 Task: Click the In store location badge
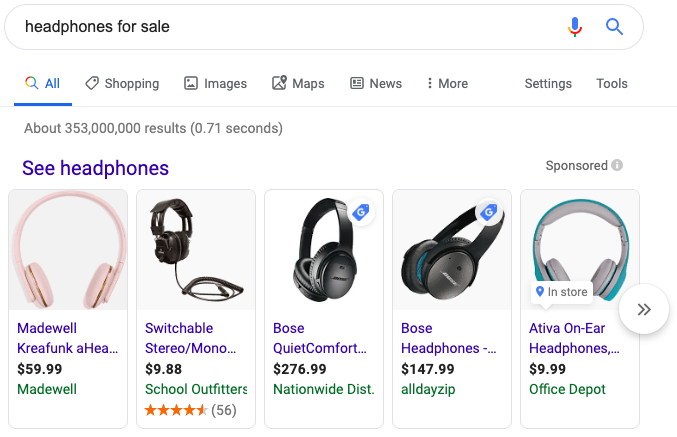pyautogui.click(x=561, y=292)
